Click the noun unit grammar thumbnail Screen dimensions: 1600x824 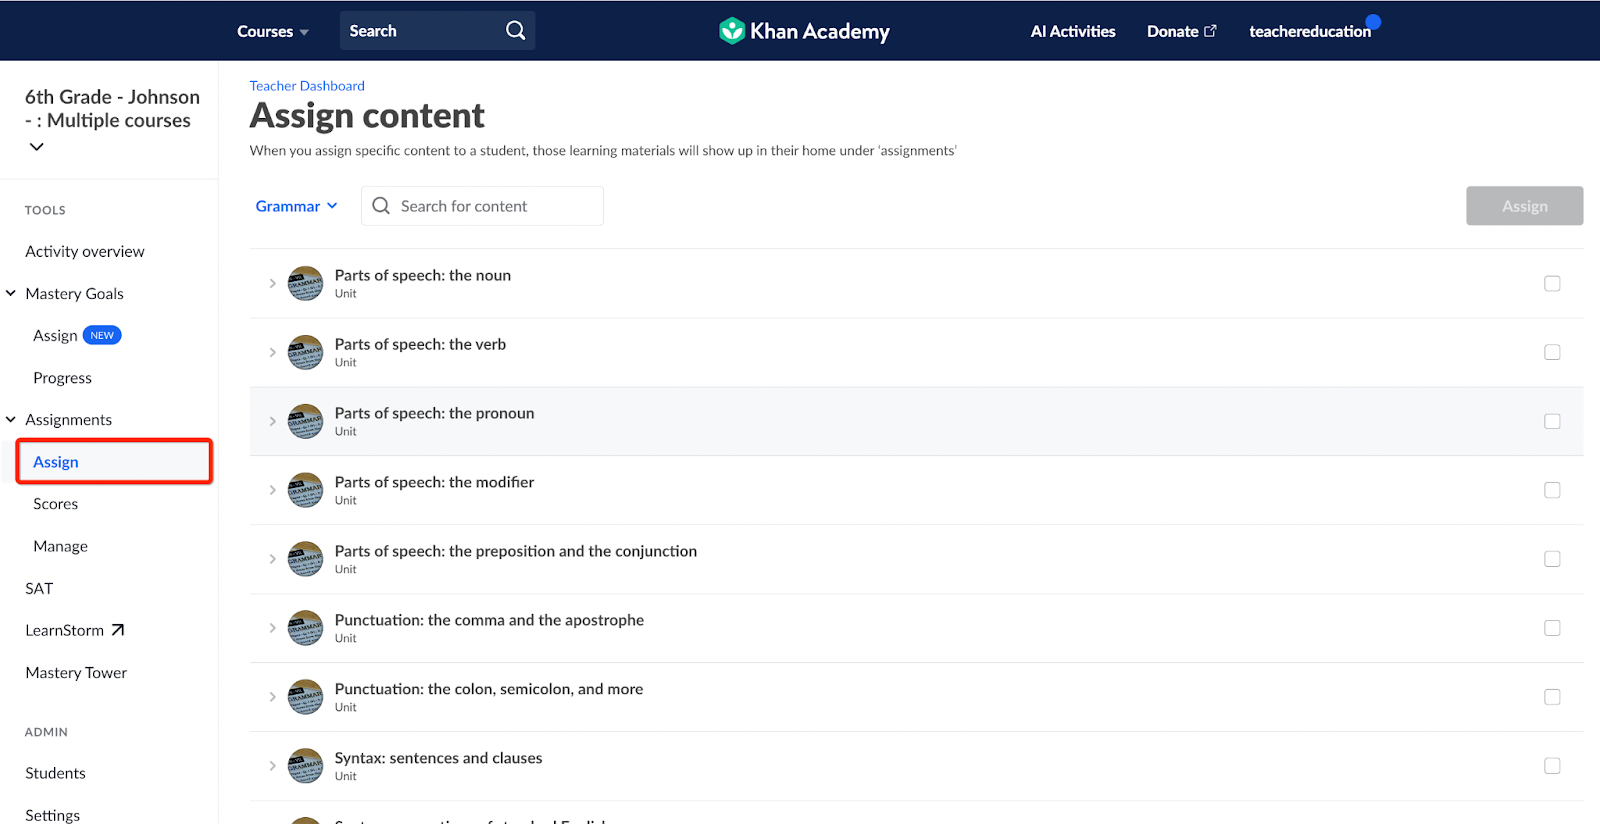[x=305, y=283]
